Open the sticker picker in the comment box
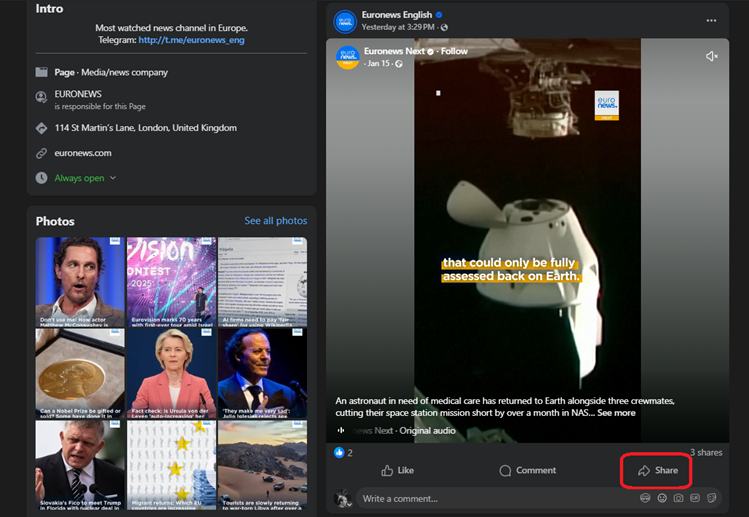749x517 pixels. 711,498
